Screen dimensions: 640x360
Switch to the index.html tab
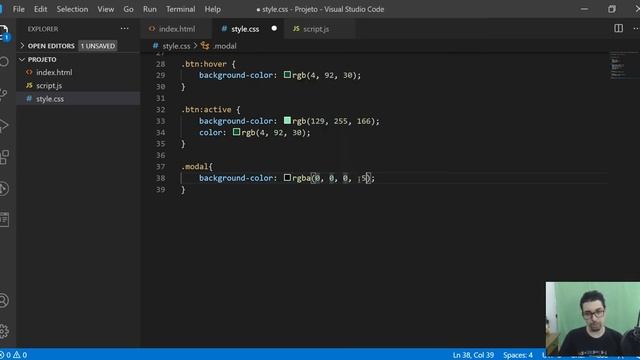click(176, 29)
